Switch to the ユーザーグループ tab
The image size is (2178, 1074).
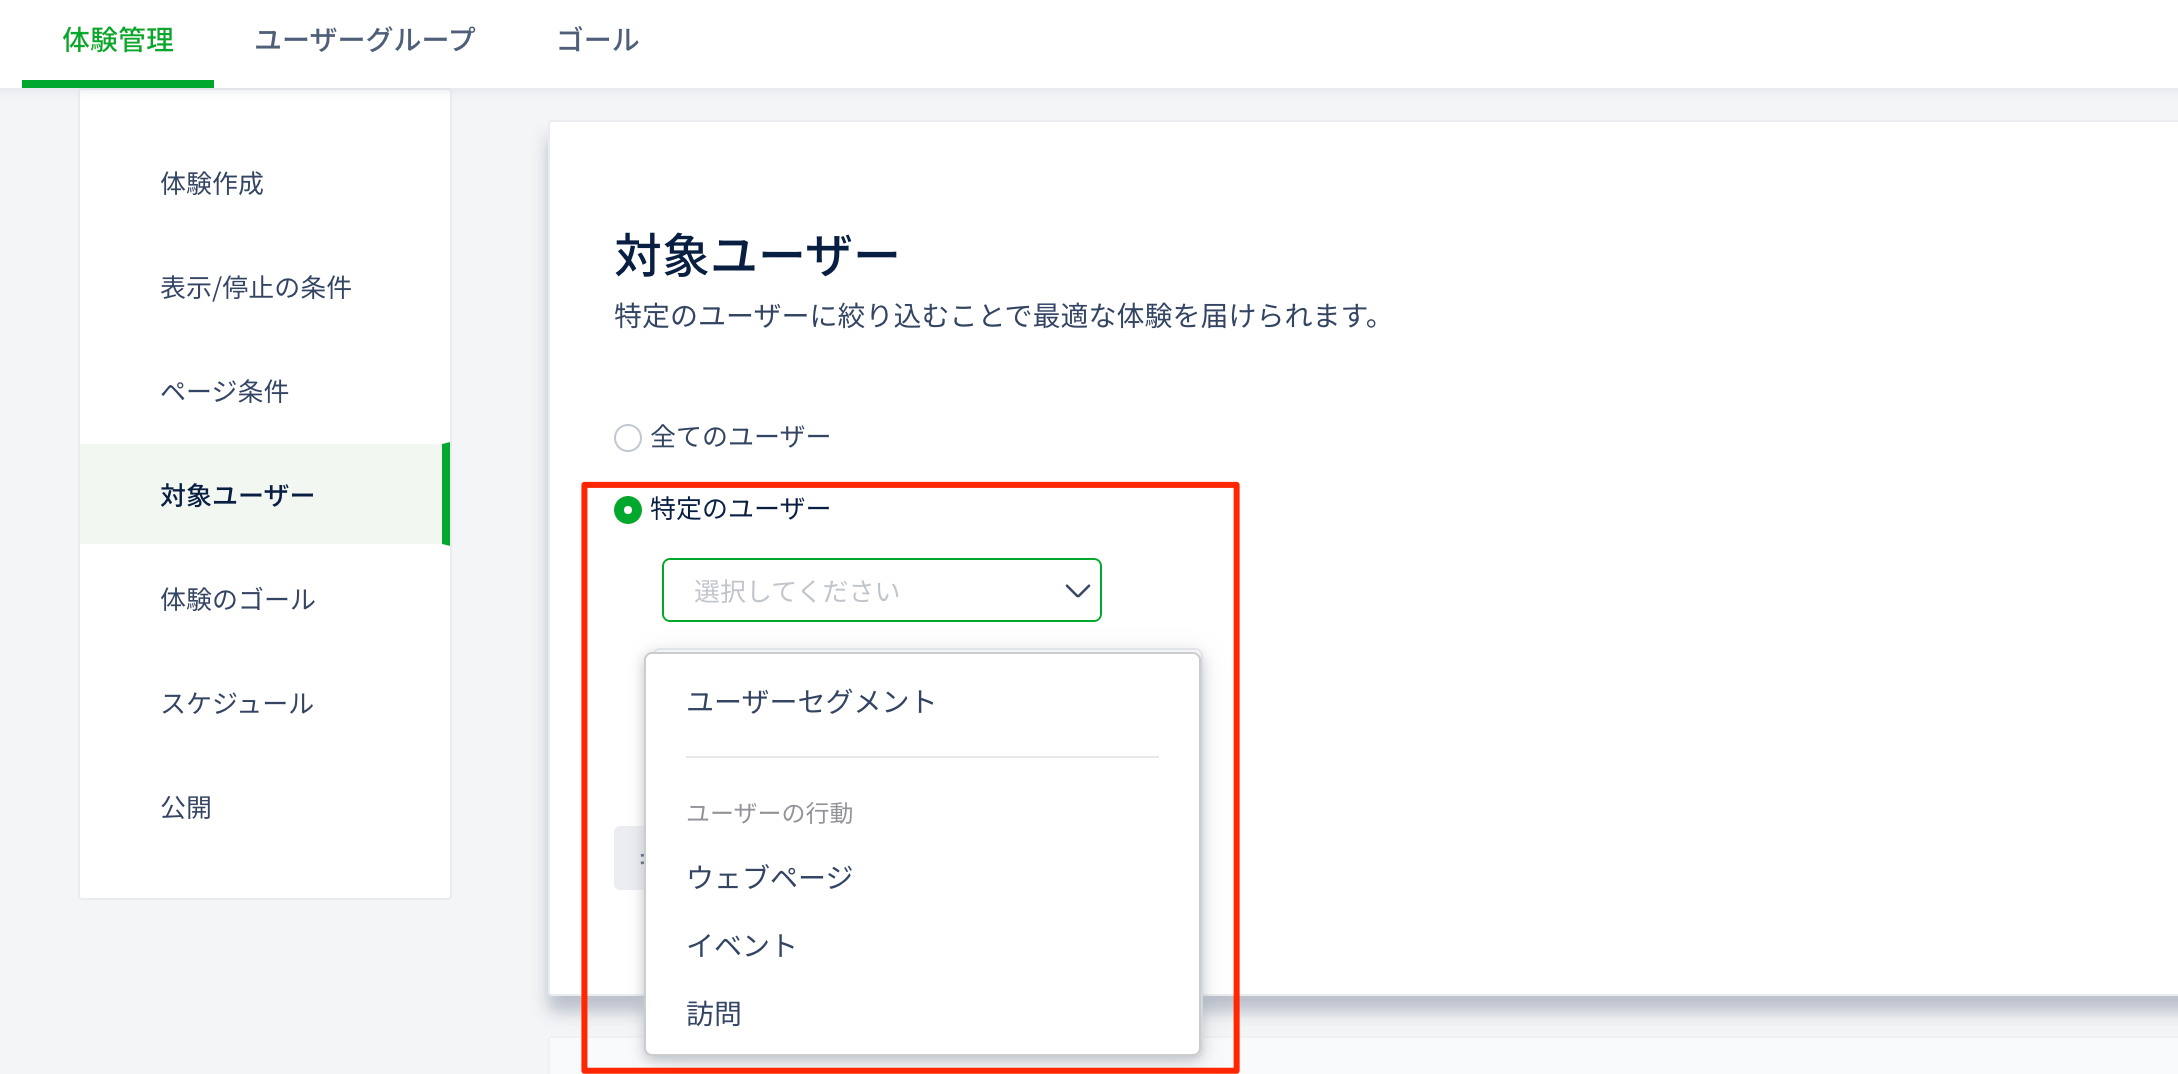(x=364, y=41)
